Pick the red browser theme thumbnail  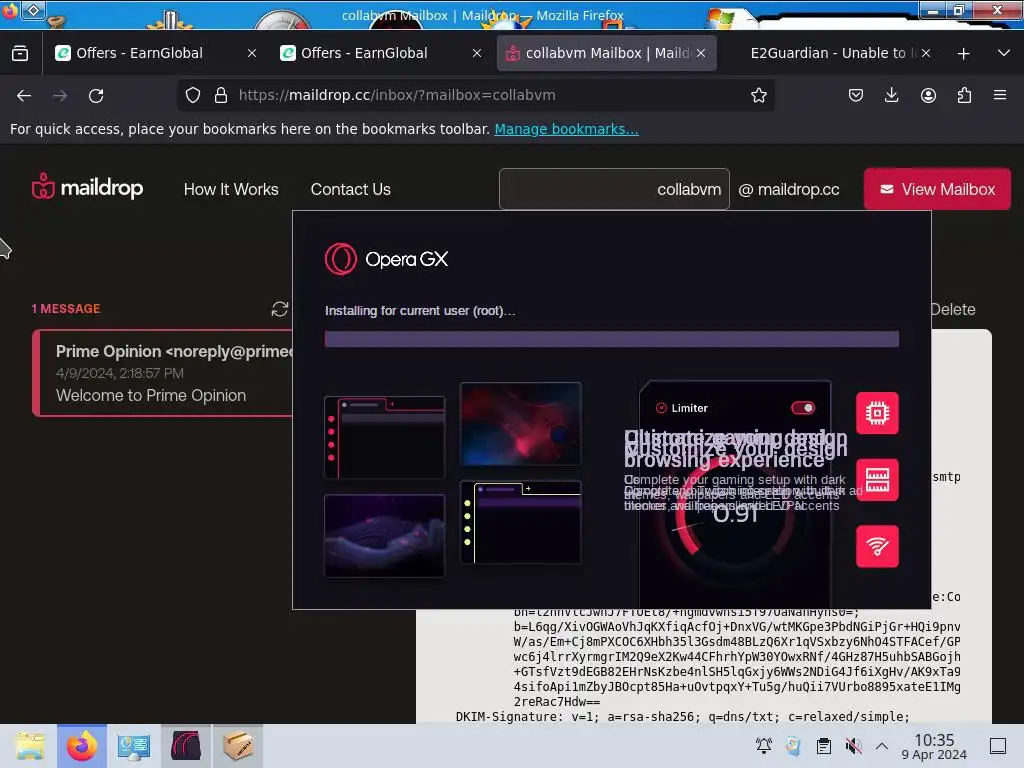tap(385, 438)
